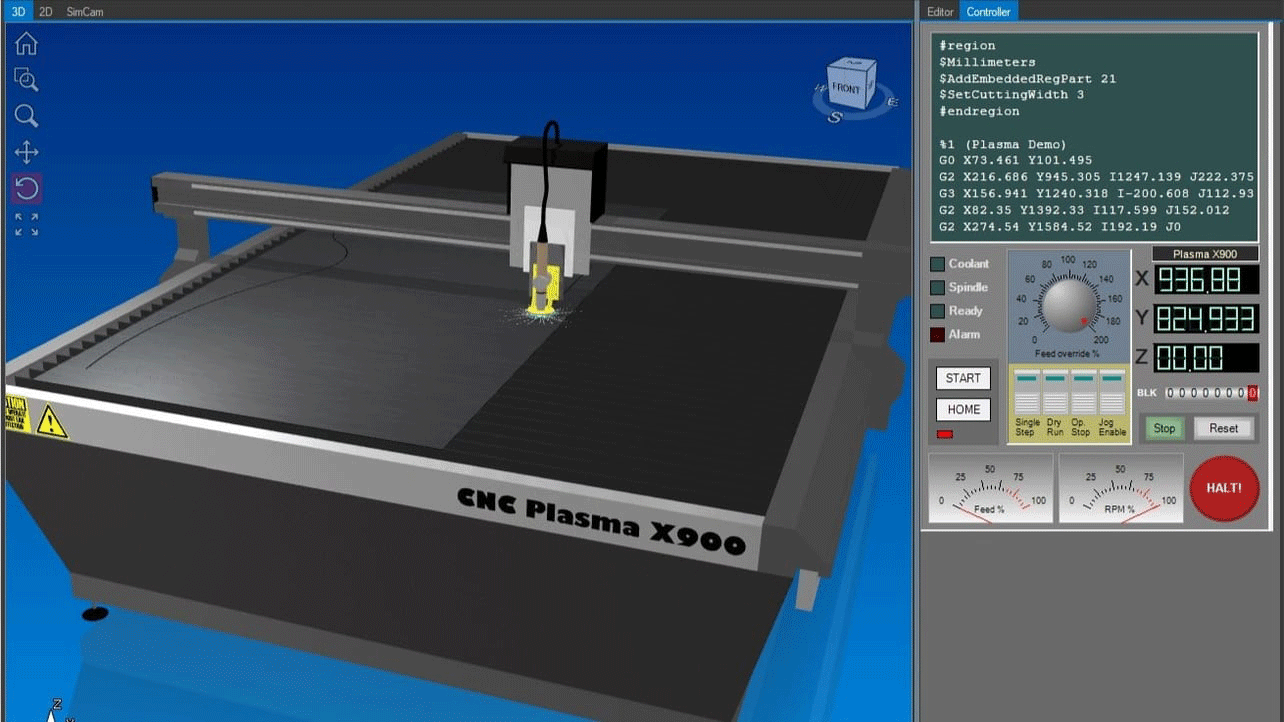Switch to the Editor tab
Screen dimensions: 1284x722
click(939, 11)
